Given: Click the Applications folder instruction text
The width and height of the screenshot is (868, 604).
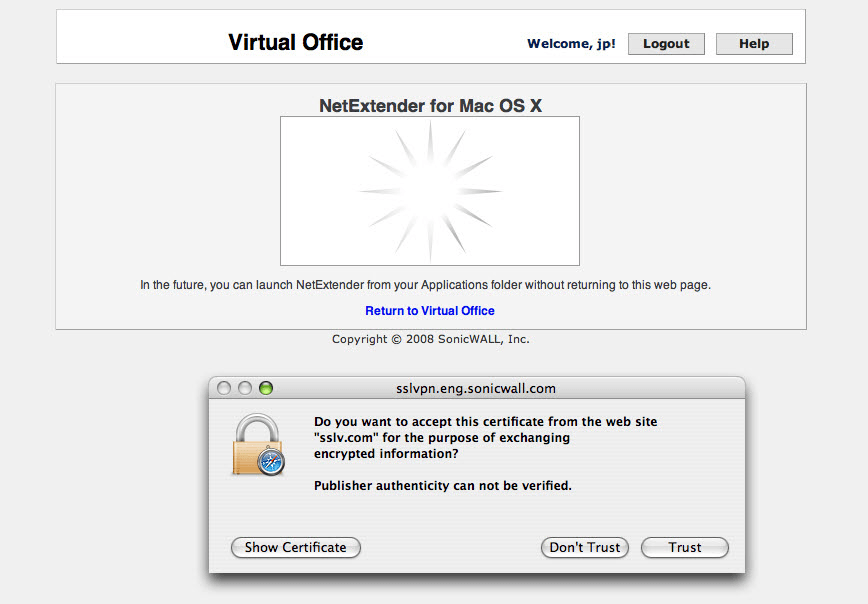Looking at the screenshot, I should (x=425, y=284).
